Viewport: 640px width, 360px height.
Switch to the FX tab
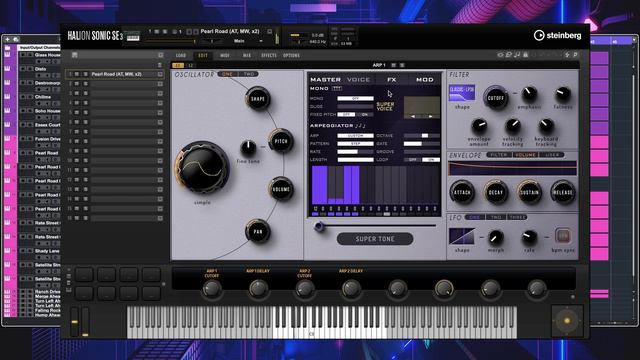tap(391, 80)
